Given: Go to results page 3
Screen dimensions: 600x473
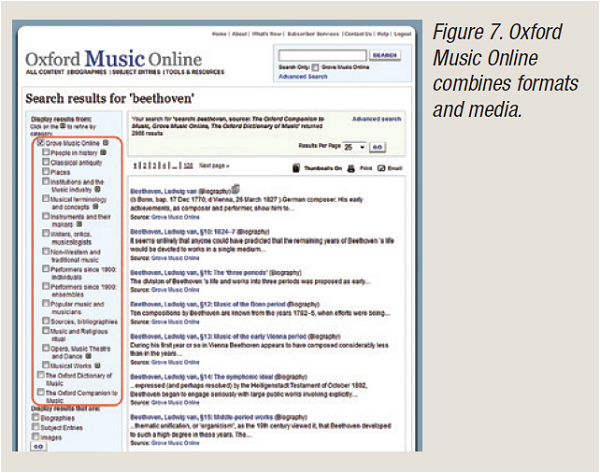Looking at the screenshot, I should click(154, 166).
